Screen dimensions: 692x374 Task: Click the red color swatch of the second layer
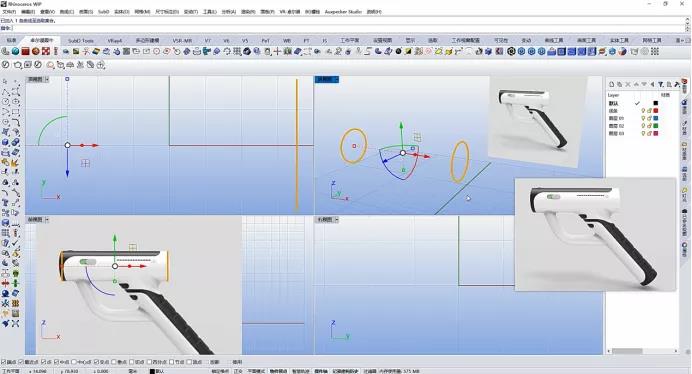656,111
